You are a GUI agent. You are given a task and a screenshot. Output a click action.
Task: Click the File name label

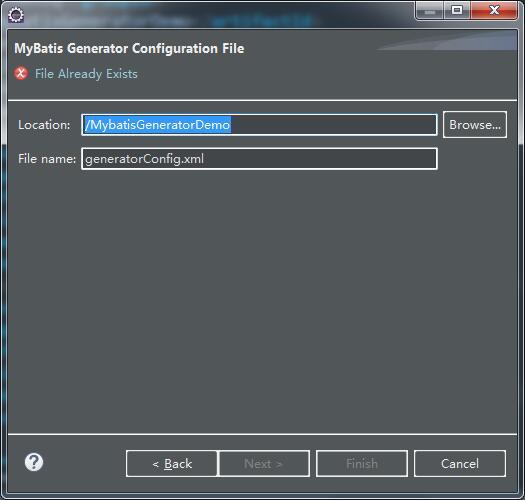[x=47, y=158]
